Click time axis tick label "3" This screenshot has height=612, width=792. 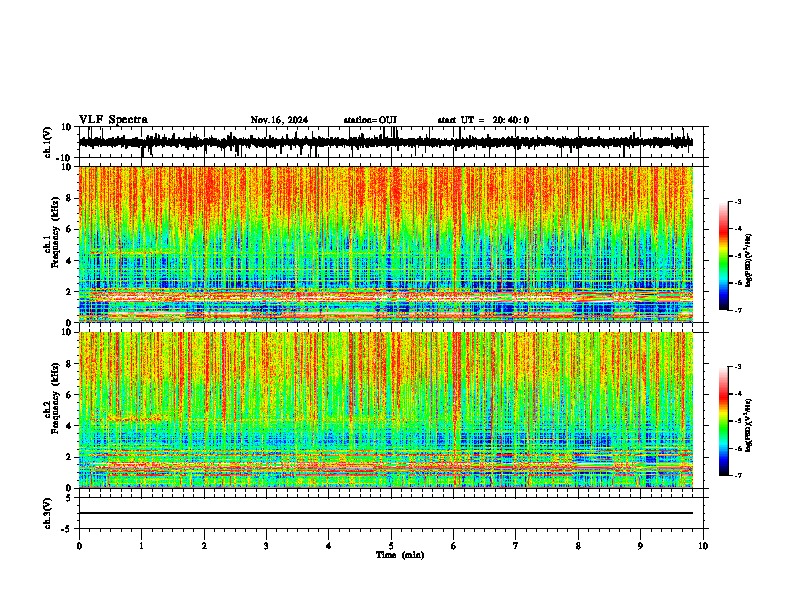click(266, 546)
